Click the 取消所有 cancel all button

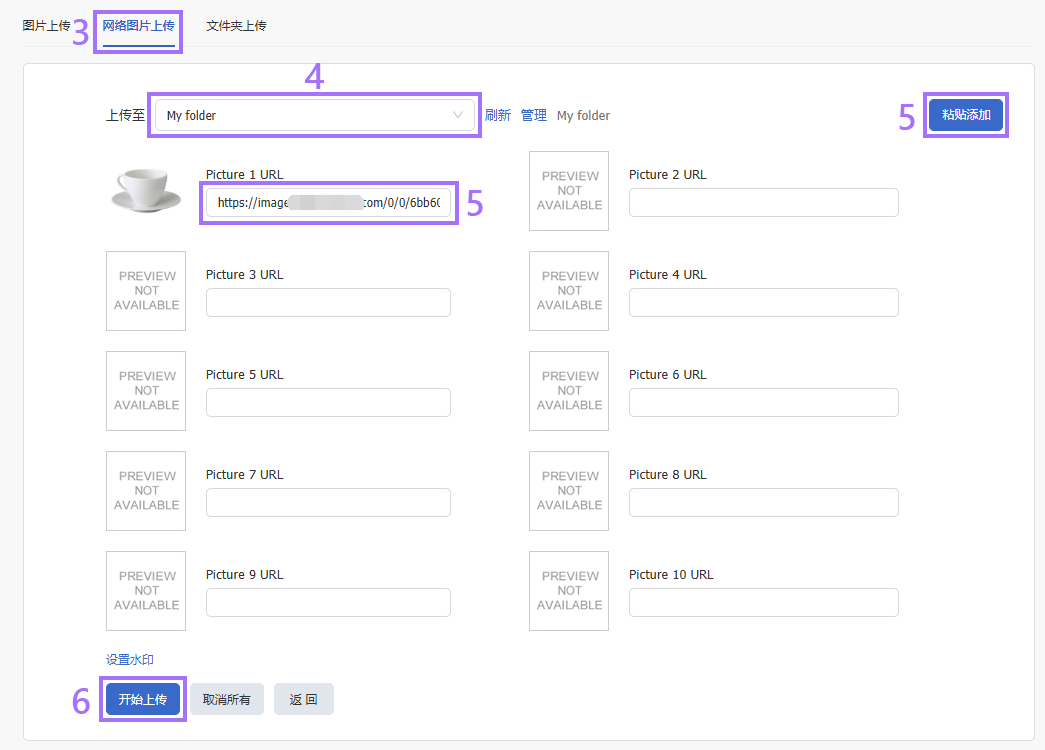tap(227, 700)
